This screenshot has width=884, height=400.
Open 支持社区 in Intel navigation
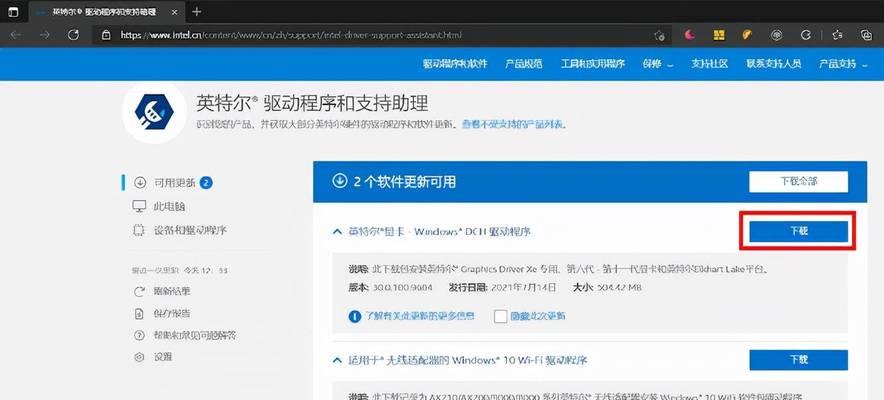(x=710, y=64)
